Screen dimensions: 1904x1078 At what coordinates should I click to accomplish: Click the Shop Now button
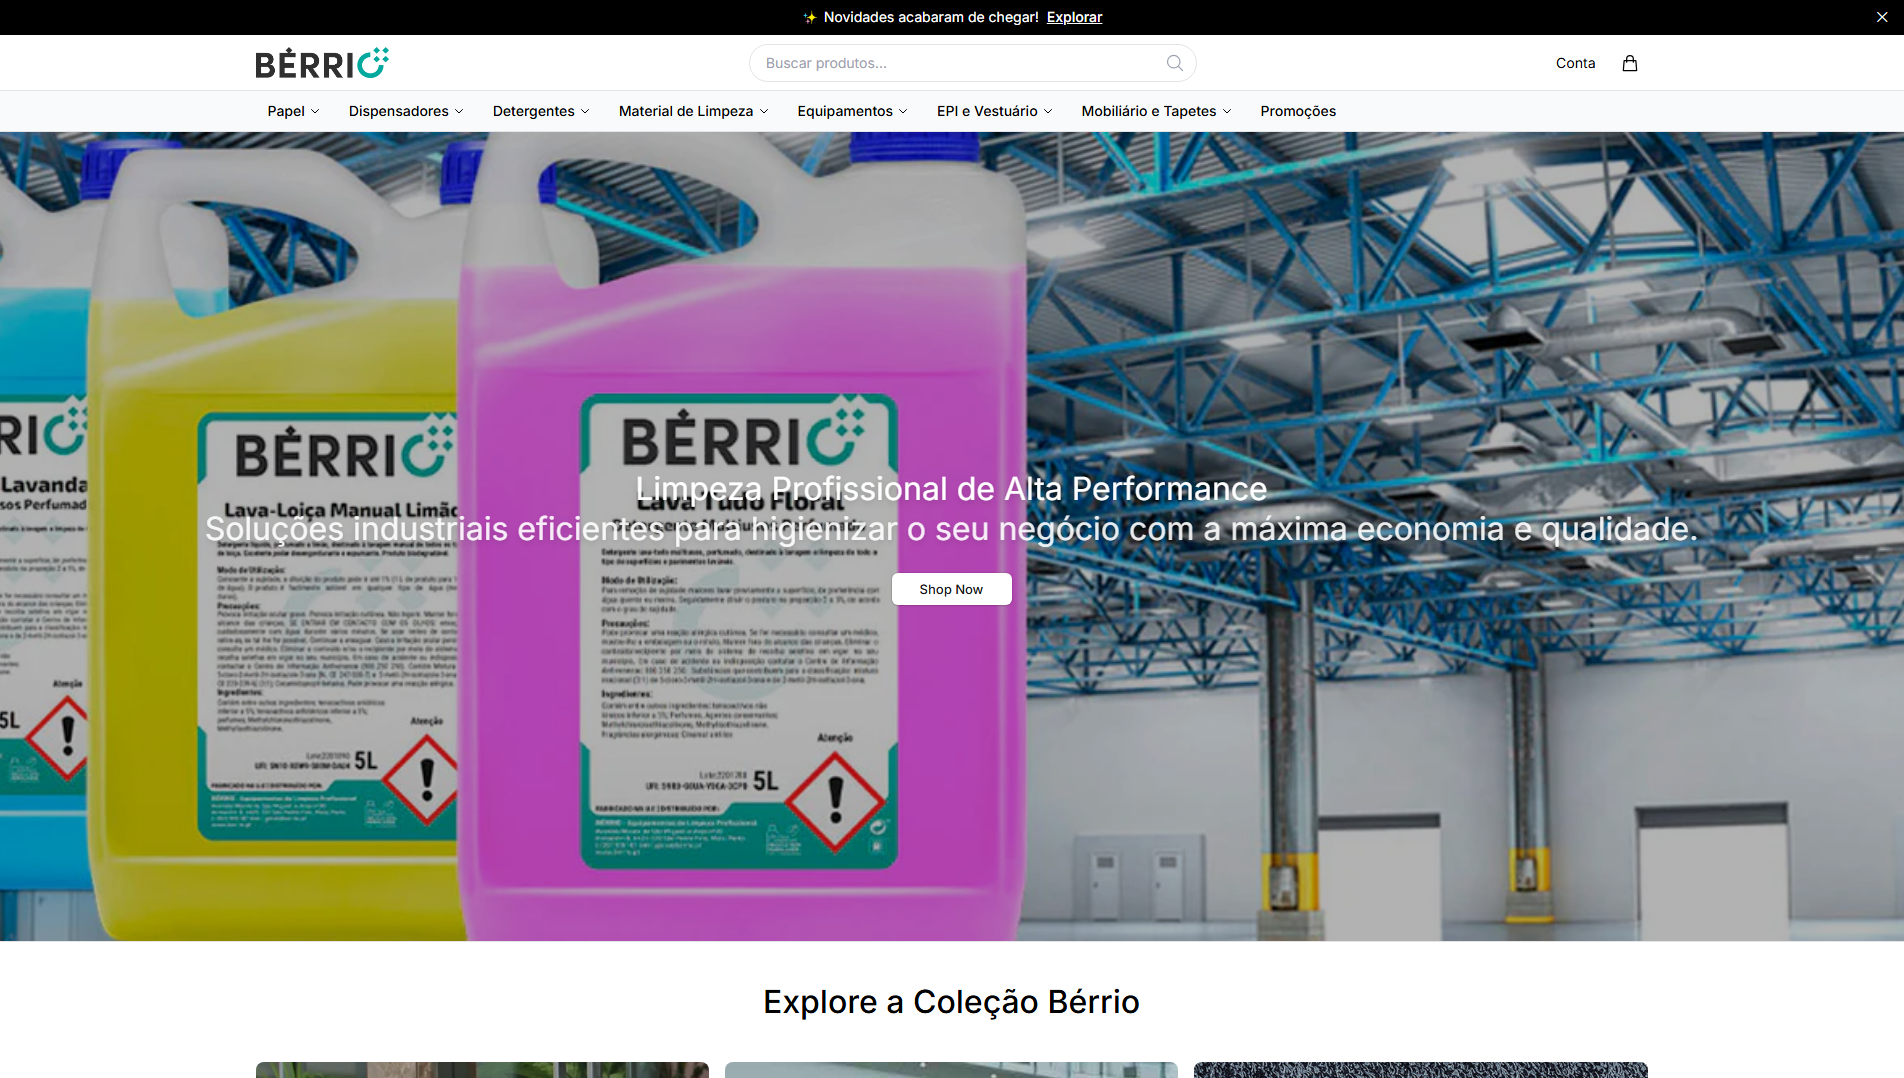click(x=951, y=589)
